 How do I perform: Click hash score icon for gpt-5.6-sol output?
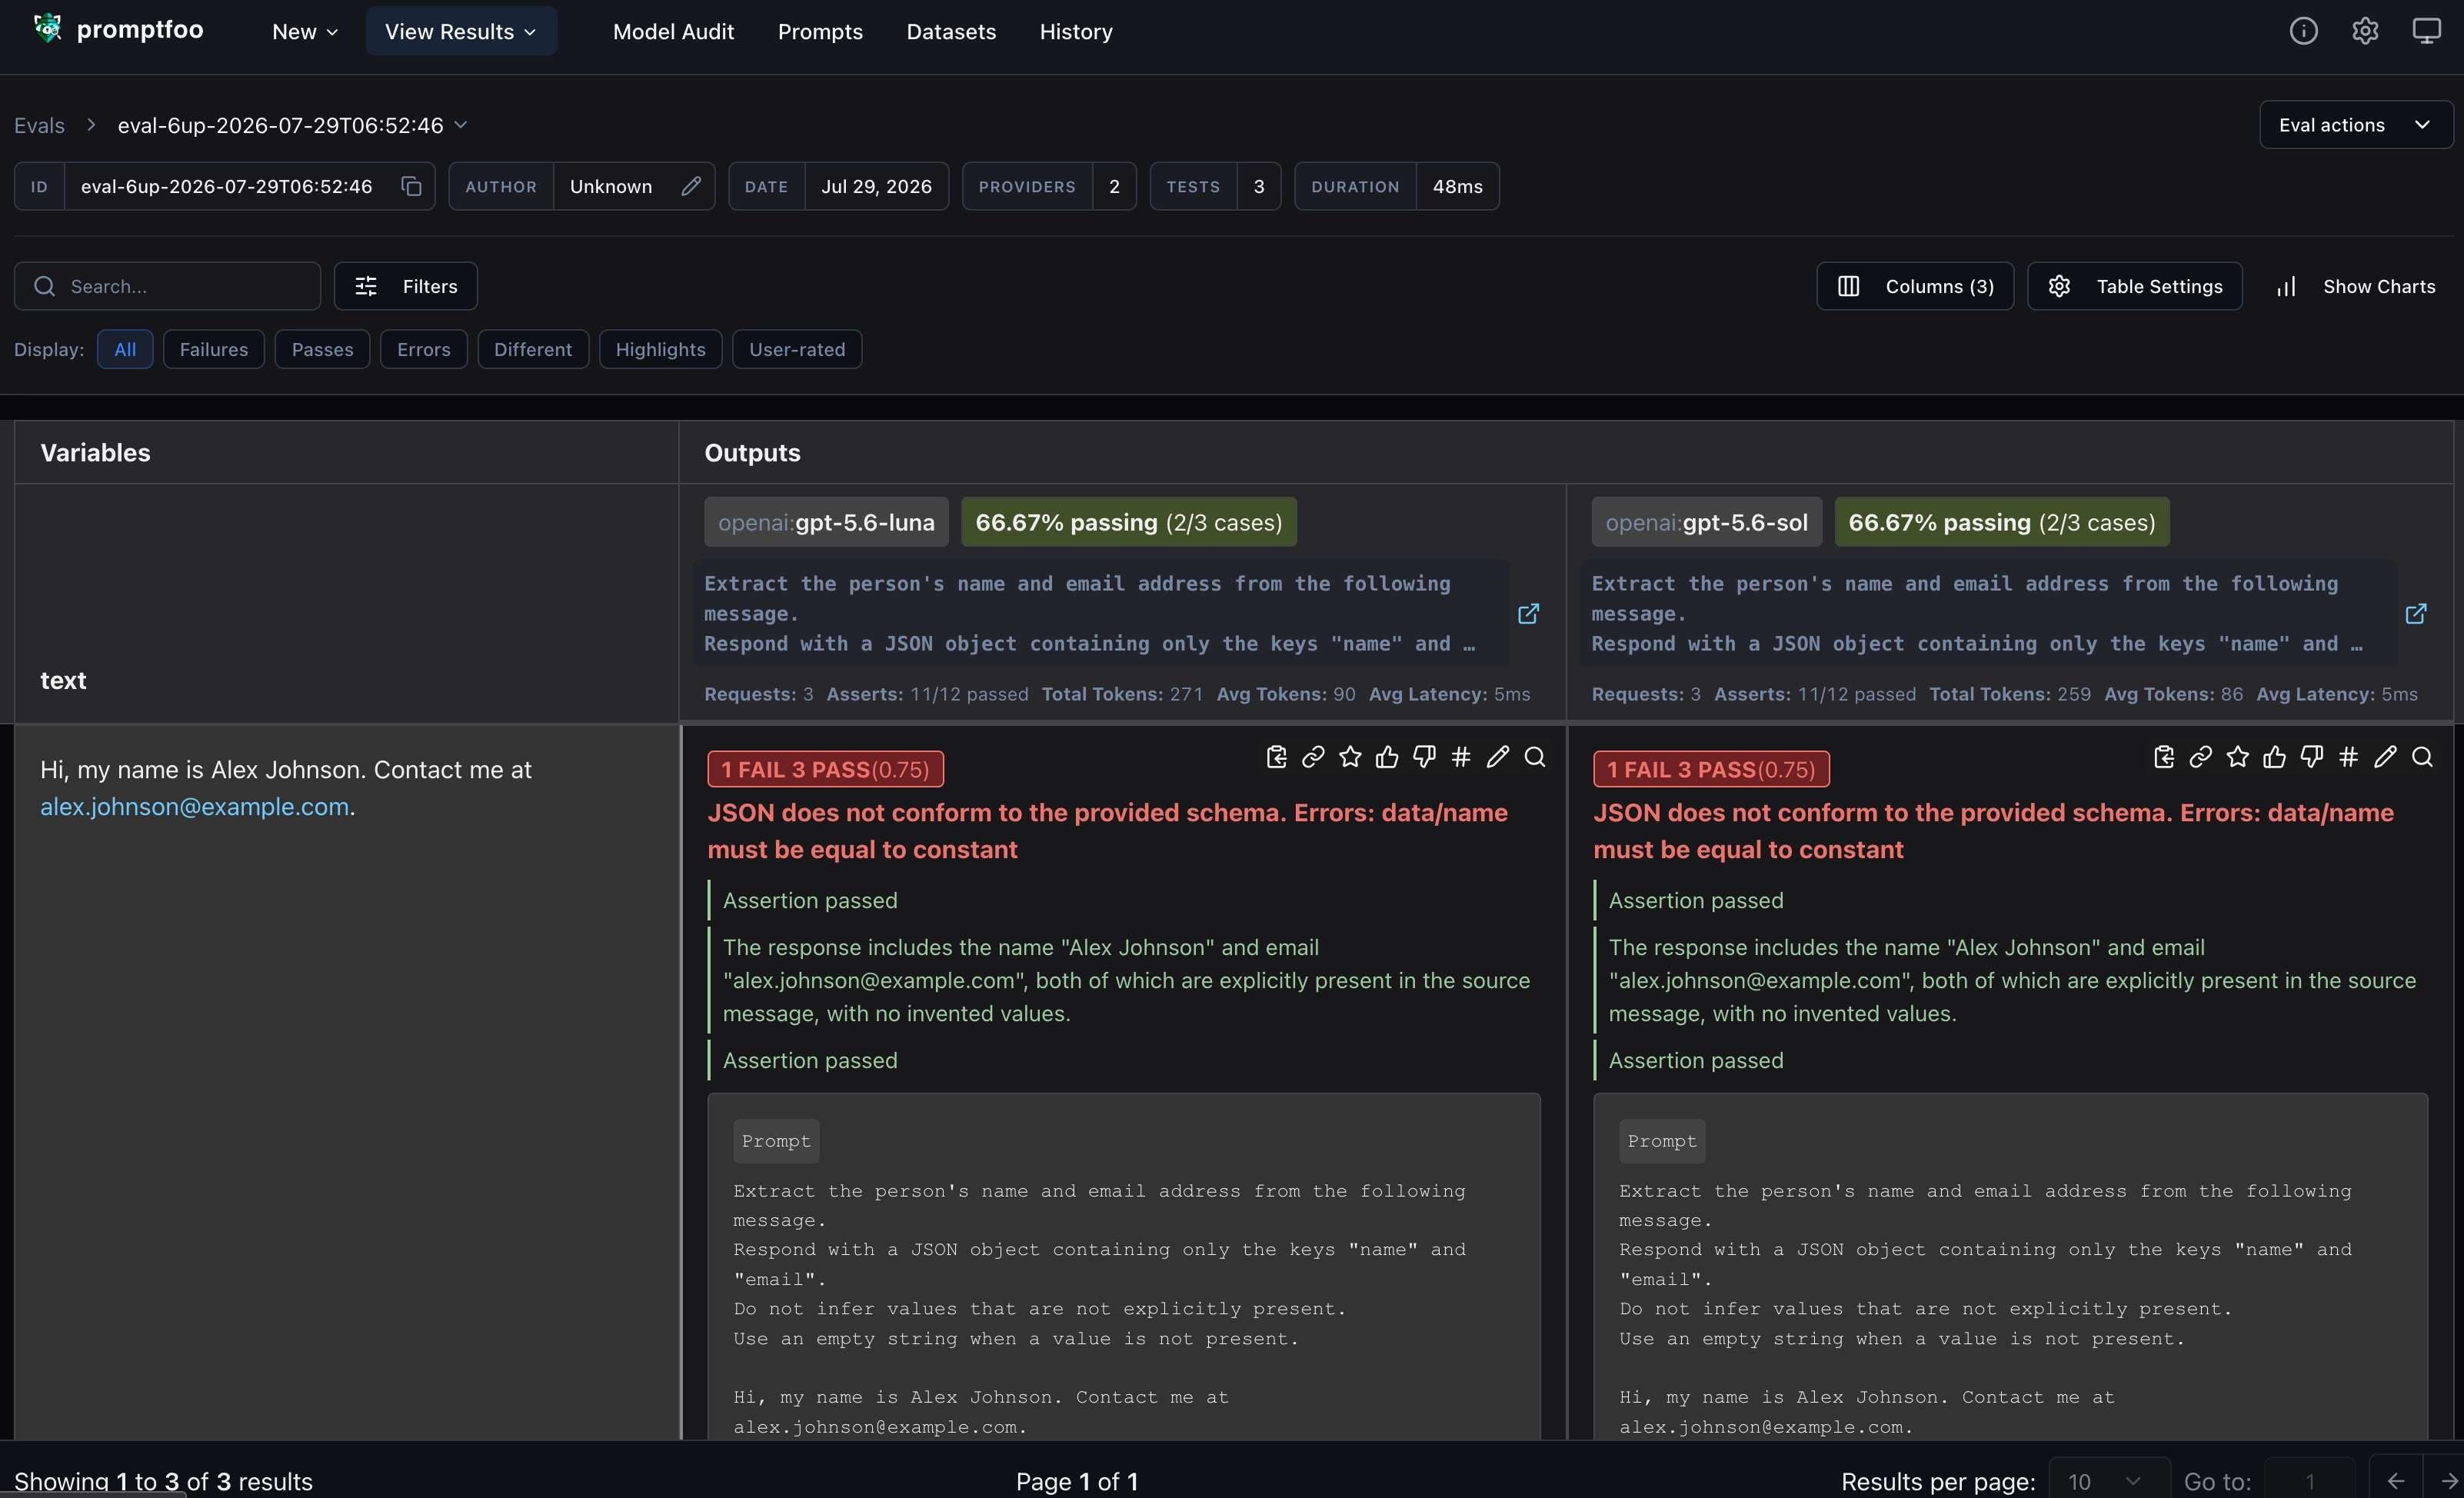(x=2349, y=757)
